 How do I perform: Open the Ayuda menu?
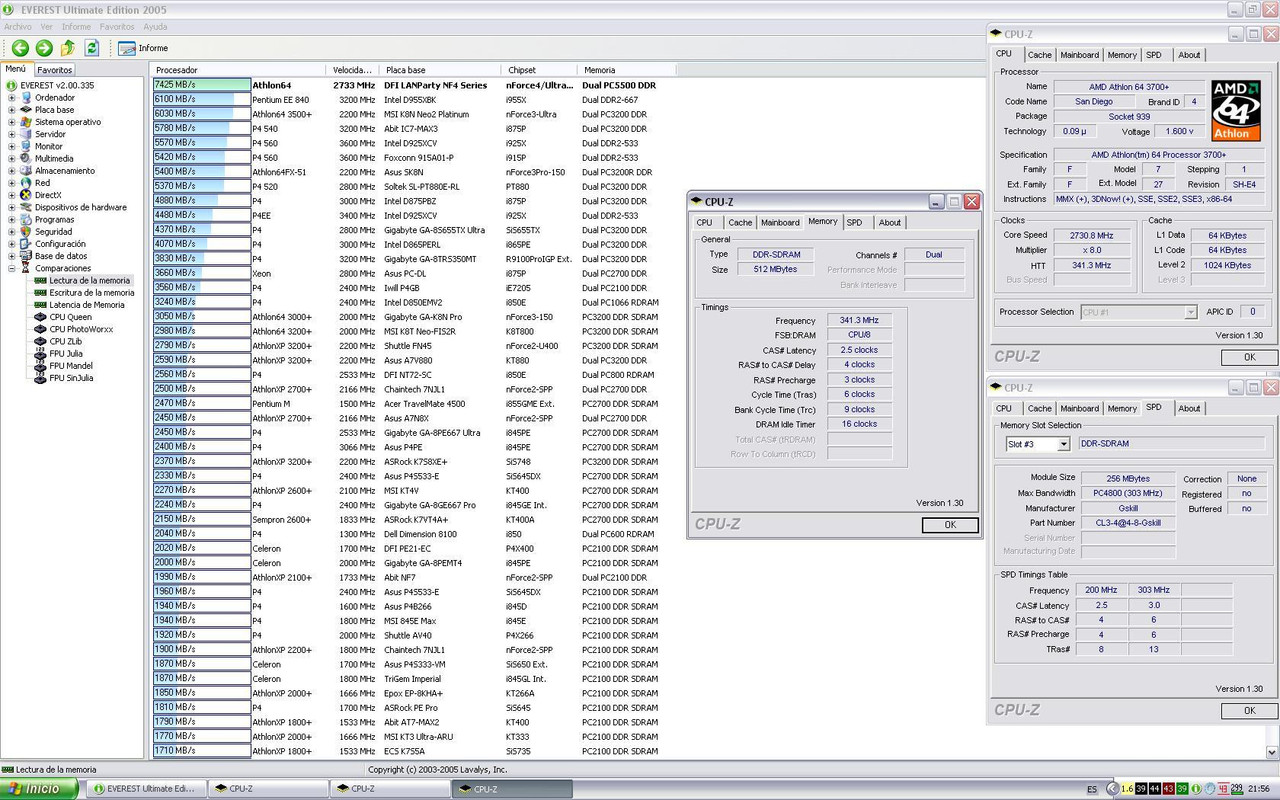tap(155, 27)
